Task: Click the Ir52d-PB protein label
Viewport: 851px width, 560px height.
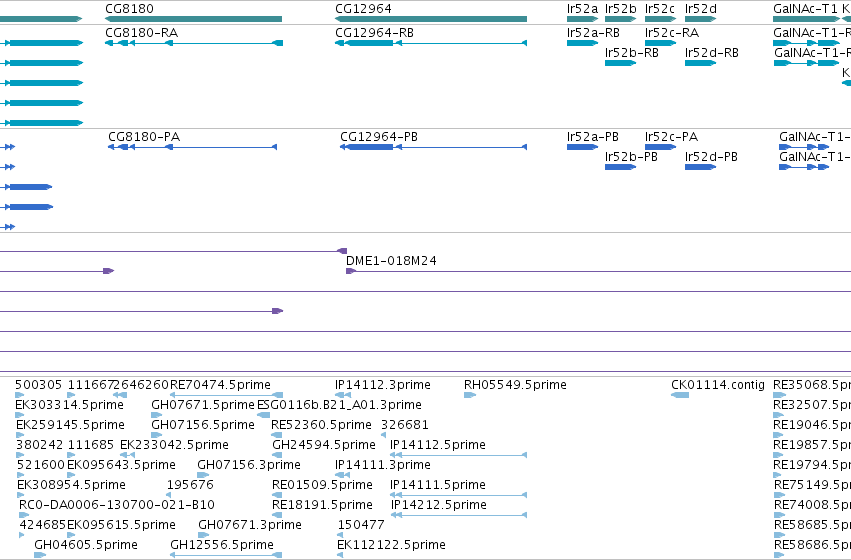Action: [712, 157]
